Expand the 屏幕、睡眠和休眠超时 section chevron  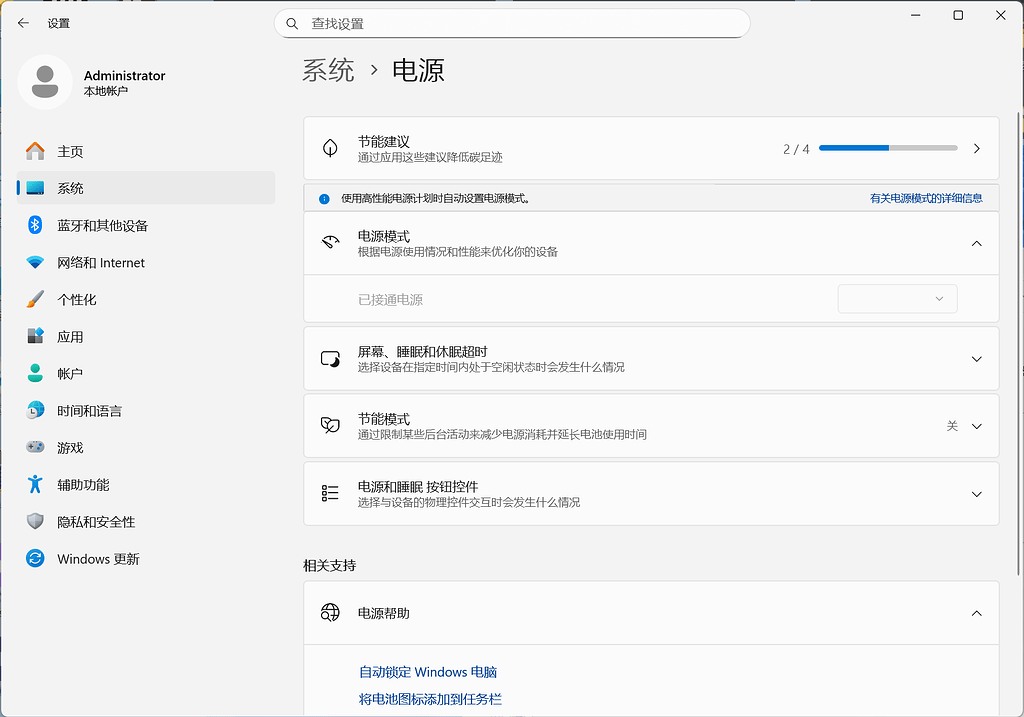point(976,359)
